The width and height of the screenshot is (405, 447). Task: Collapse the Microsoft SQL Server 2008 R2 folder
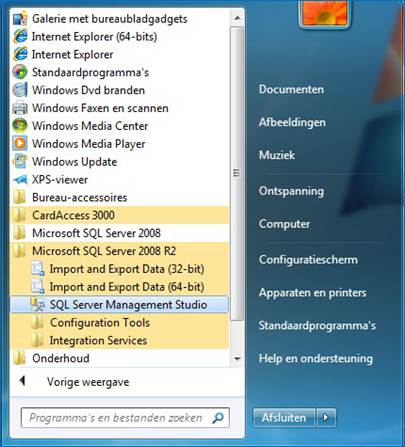(x=120, y=251)
